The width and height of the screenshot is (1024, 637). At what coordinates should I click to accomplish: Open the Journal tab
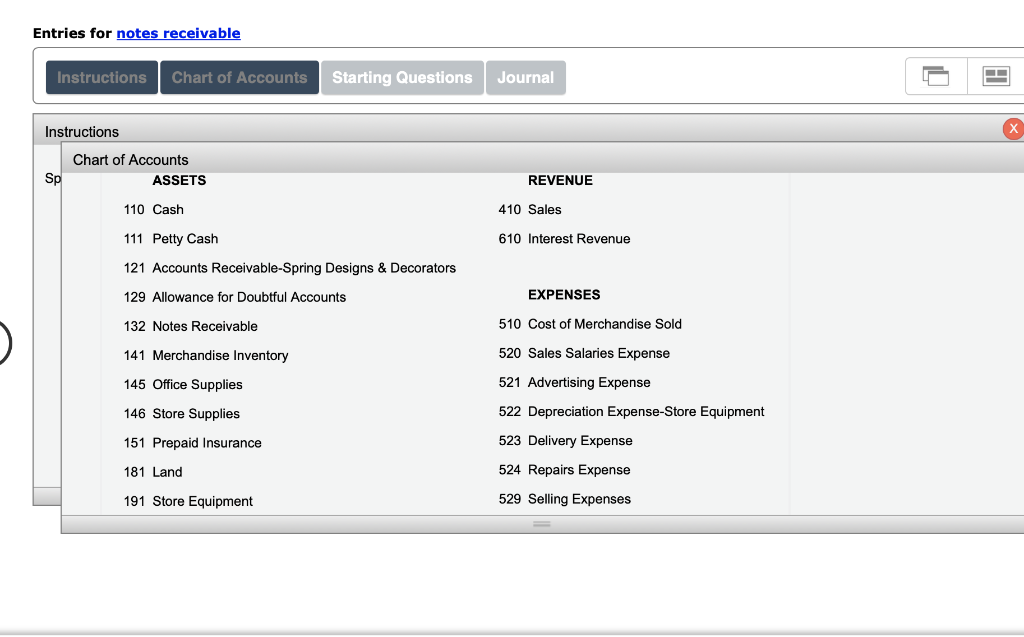[x=525, y=77]
